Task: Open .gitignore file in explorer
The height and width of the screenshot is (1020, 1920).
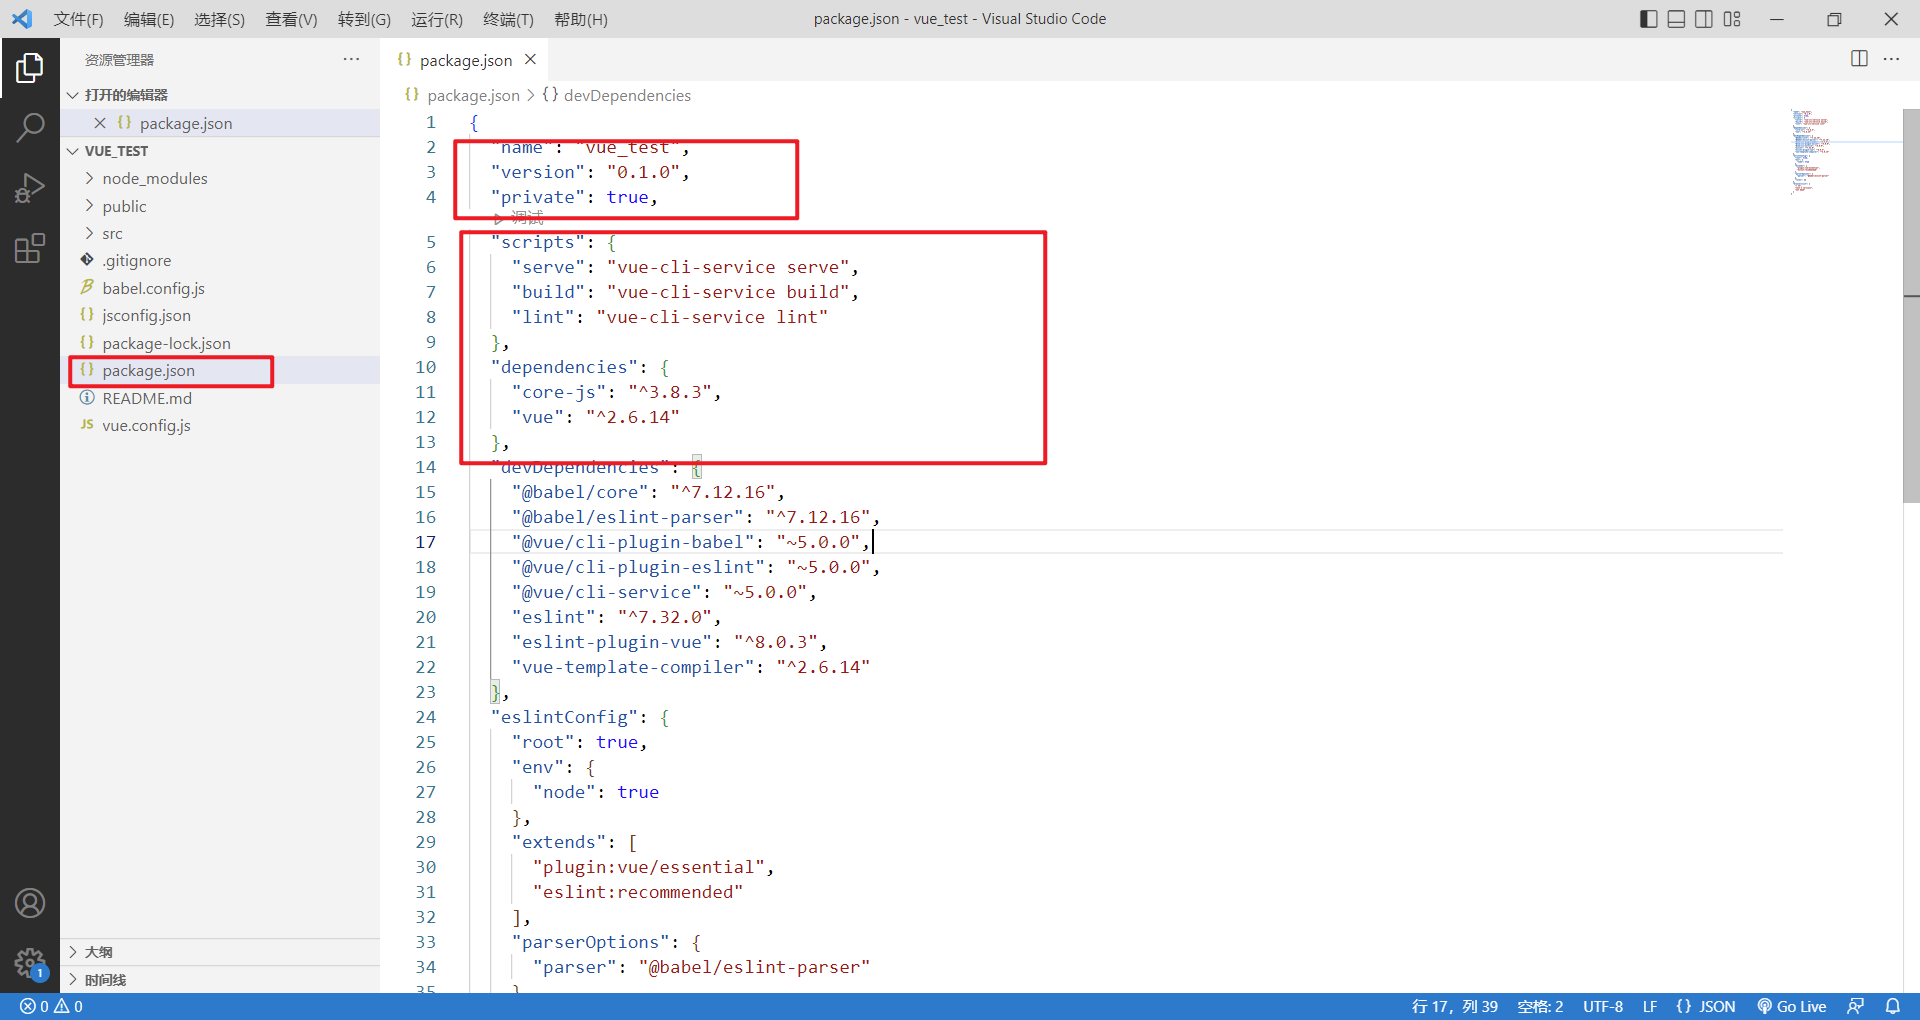Action: (220, 260)
